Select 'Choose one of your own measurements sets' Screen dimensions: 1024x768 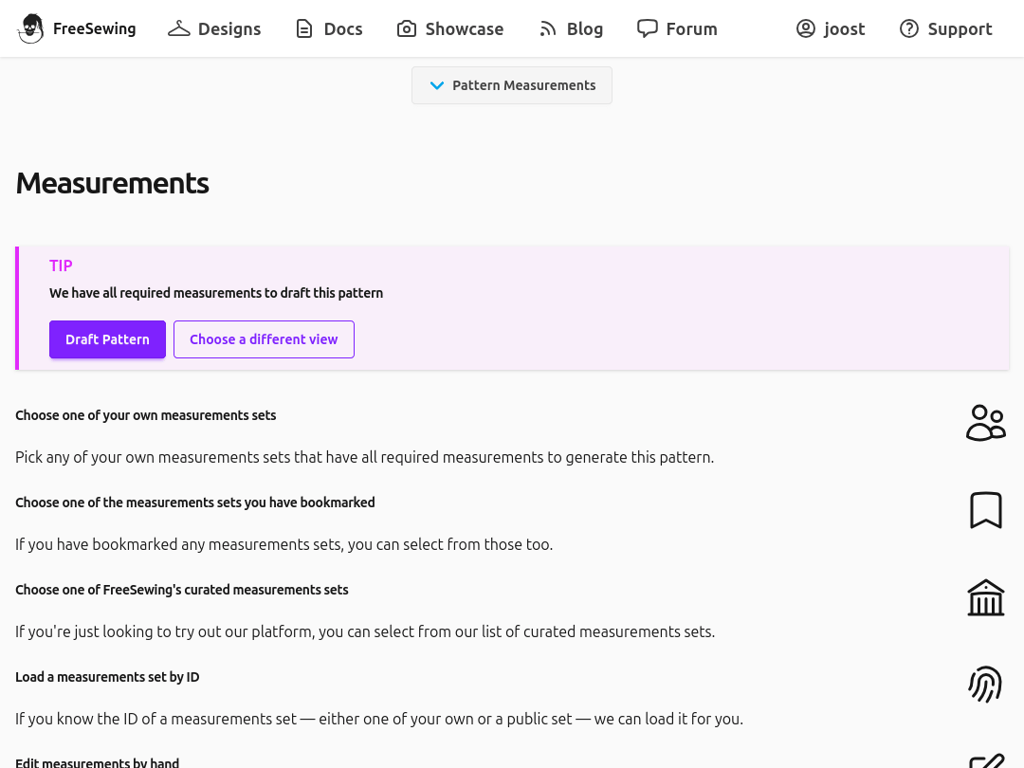pos(146,415)
